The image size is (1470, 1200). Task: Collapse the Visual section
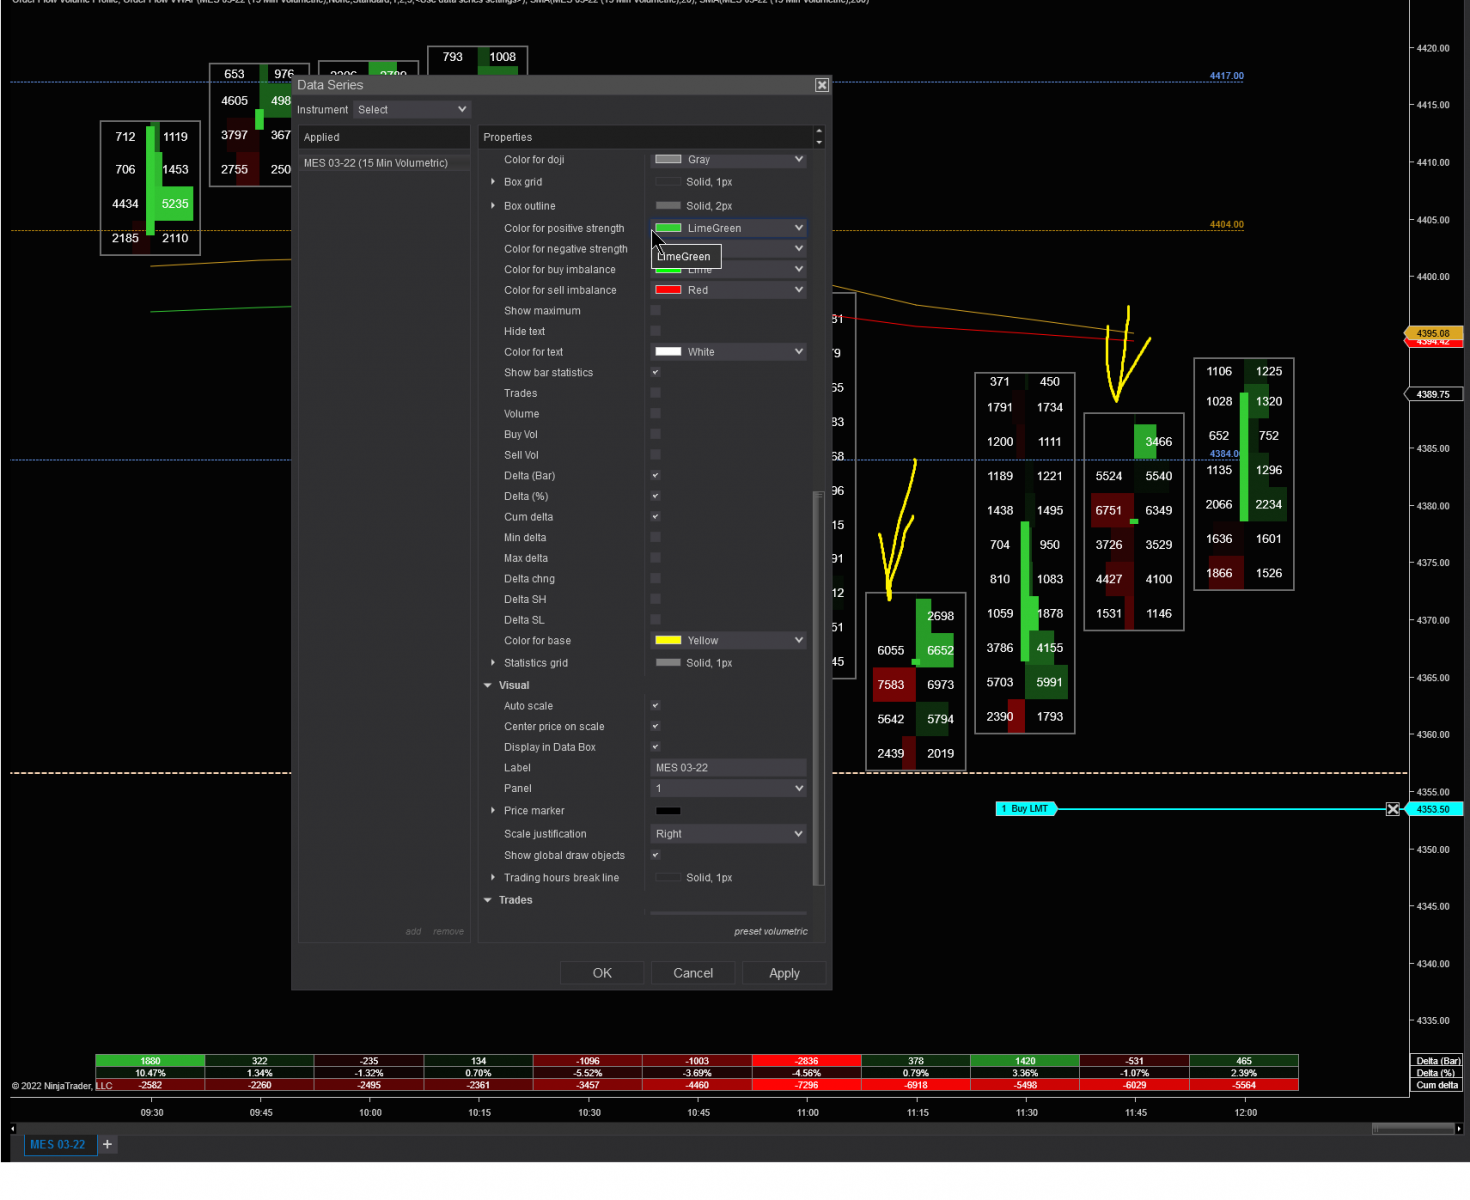(x=488, y=686)
